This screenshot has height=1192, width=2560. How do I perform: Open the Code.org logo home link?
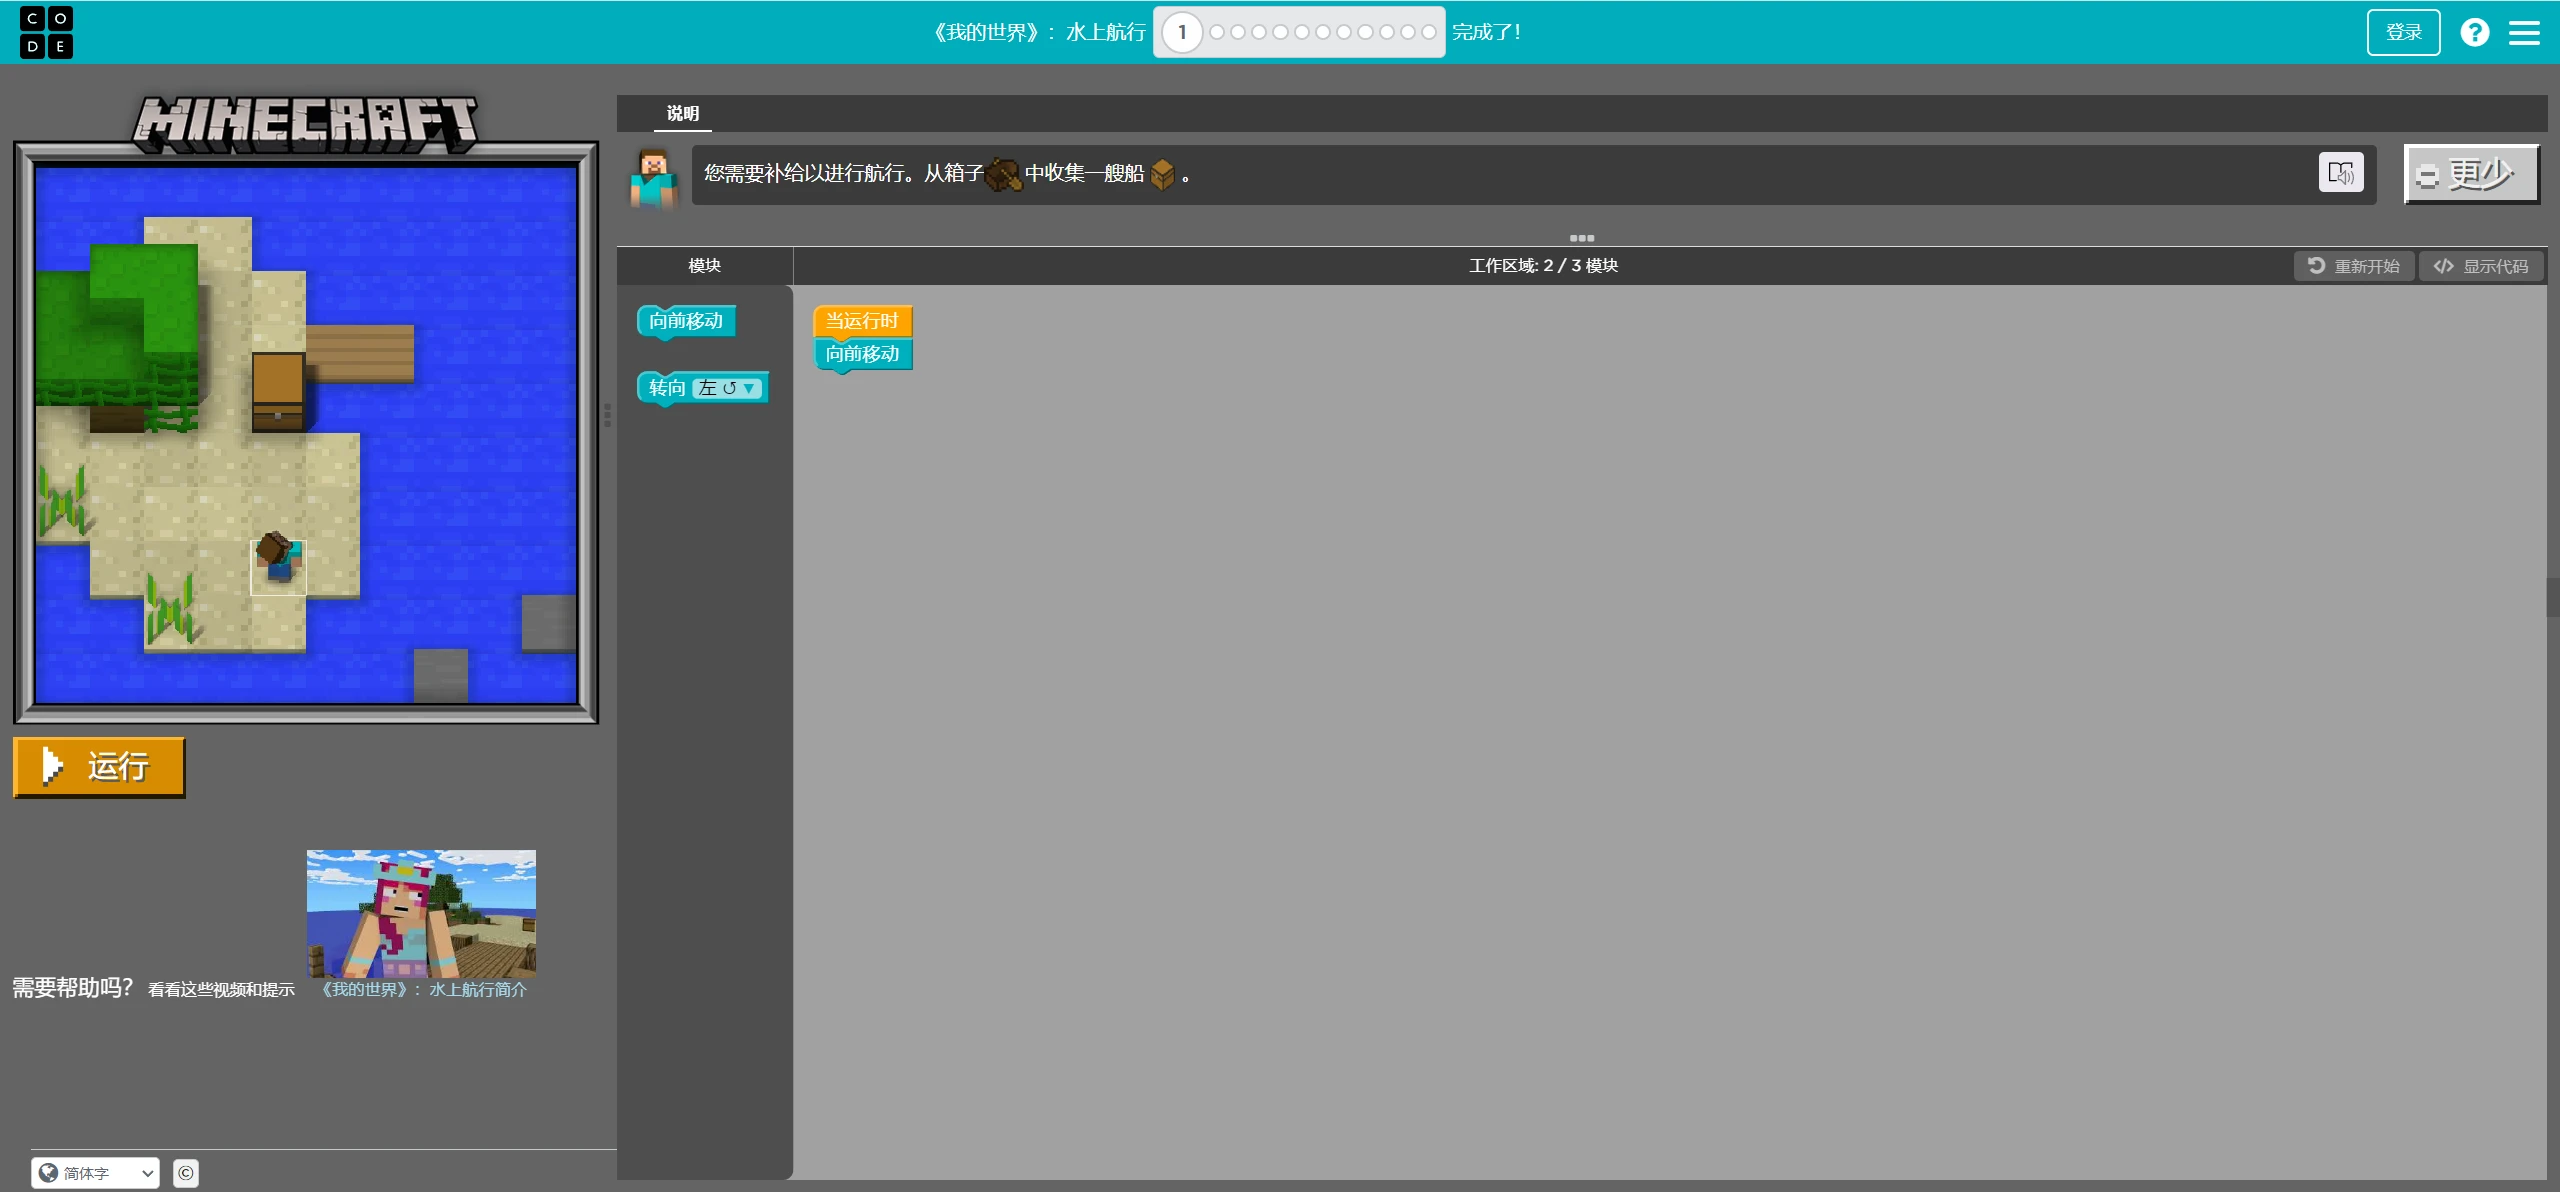click(46, 32)
